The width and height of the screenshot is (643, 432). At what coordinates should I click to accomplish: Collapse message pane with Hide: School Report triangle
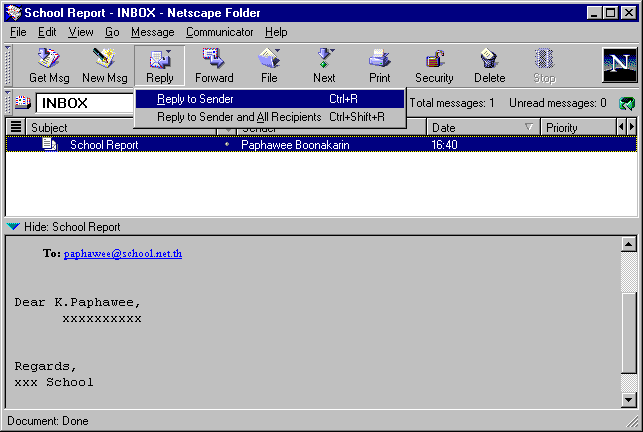pos(13,226)
